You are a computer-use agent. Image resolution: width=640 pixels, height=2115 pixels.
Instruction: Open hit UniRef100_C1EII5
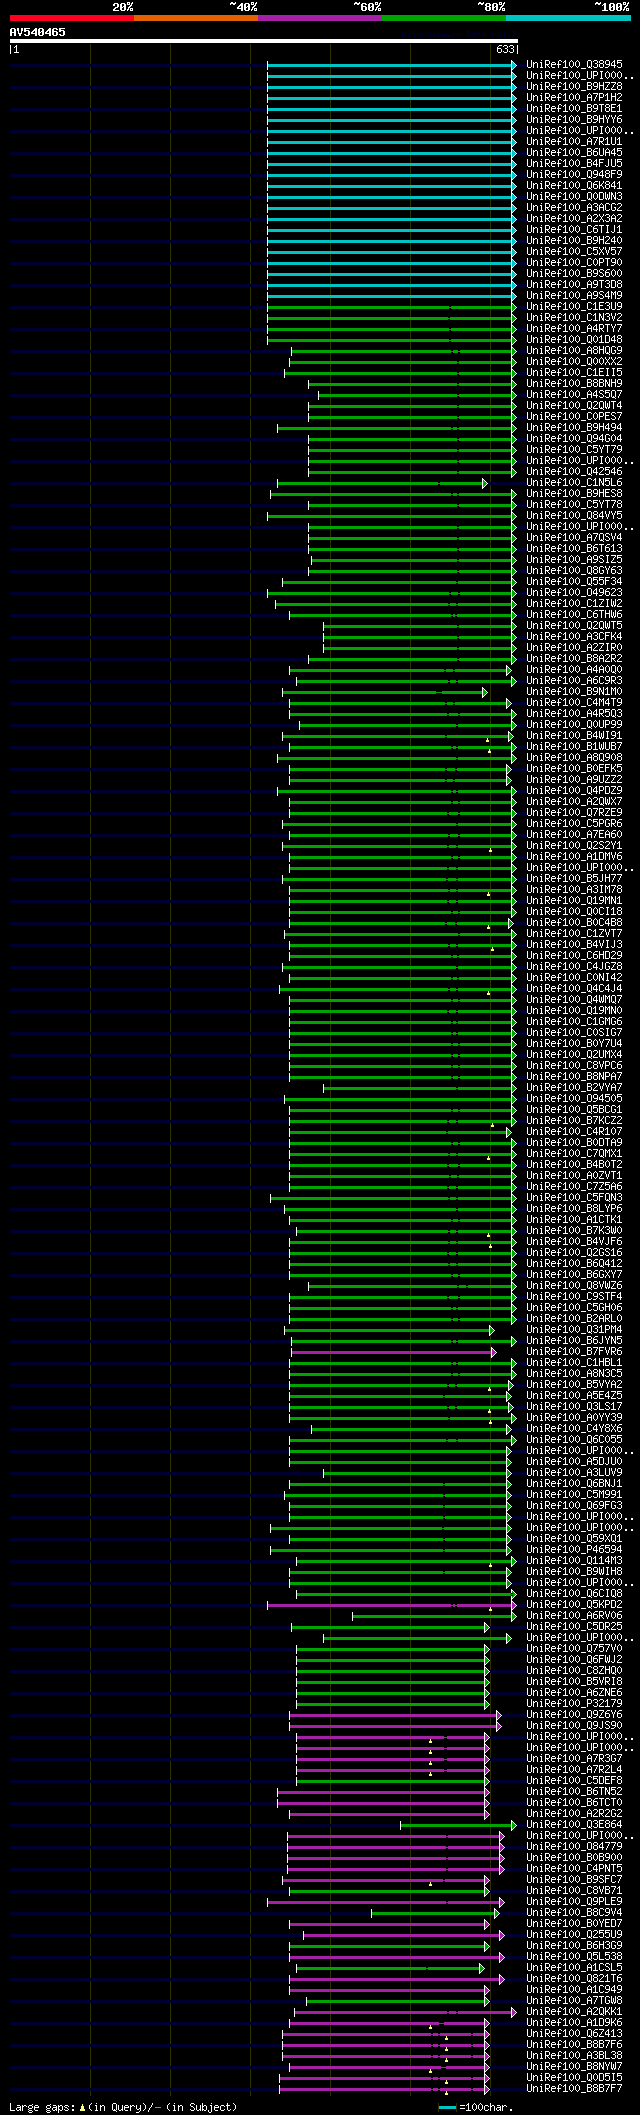coord(574,373)
